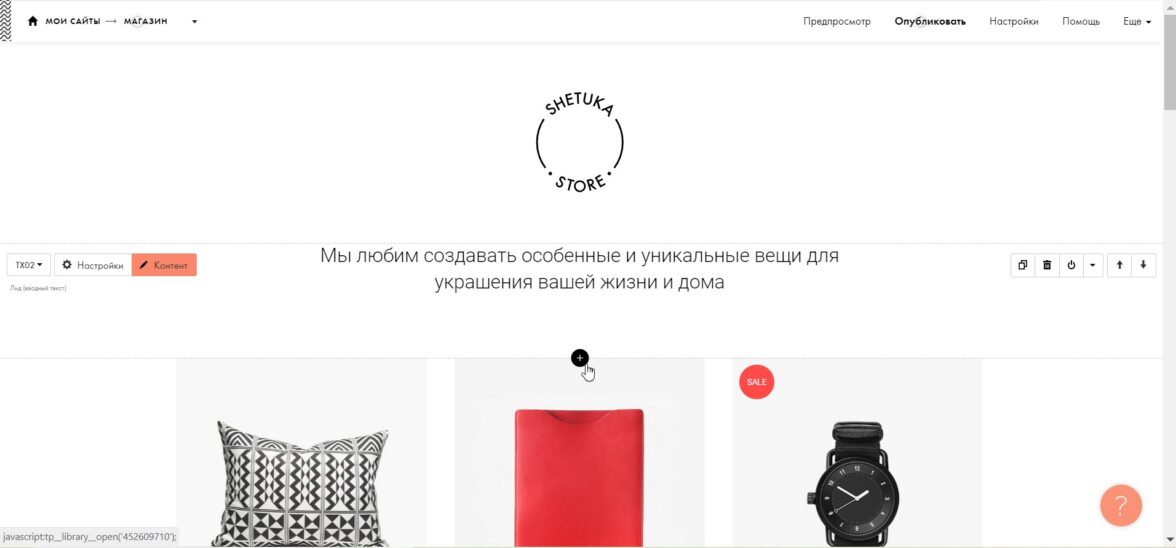Click Предпросмотр in the top menu
This screenshot has height=548, width=1176.
pyautogui.click(x=837, y=22)
